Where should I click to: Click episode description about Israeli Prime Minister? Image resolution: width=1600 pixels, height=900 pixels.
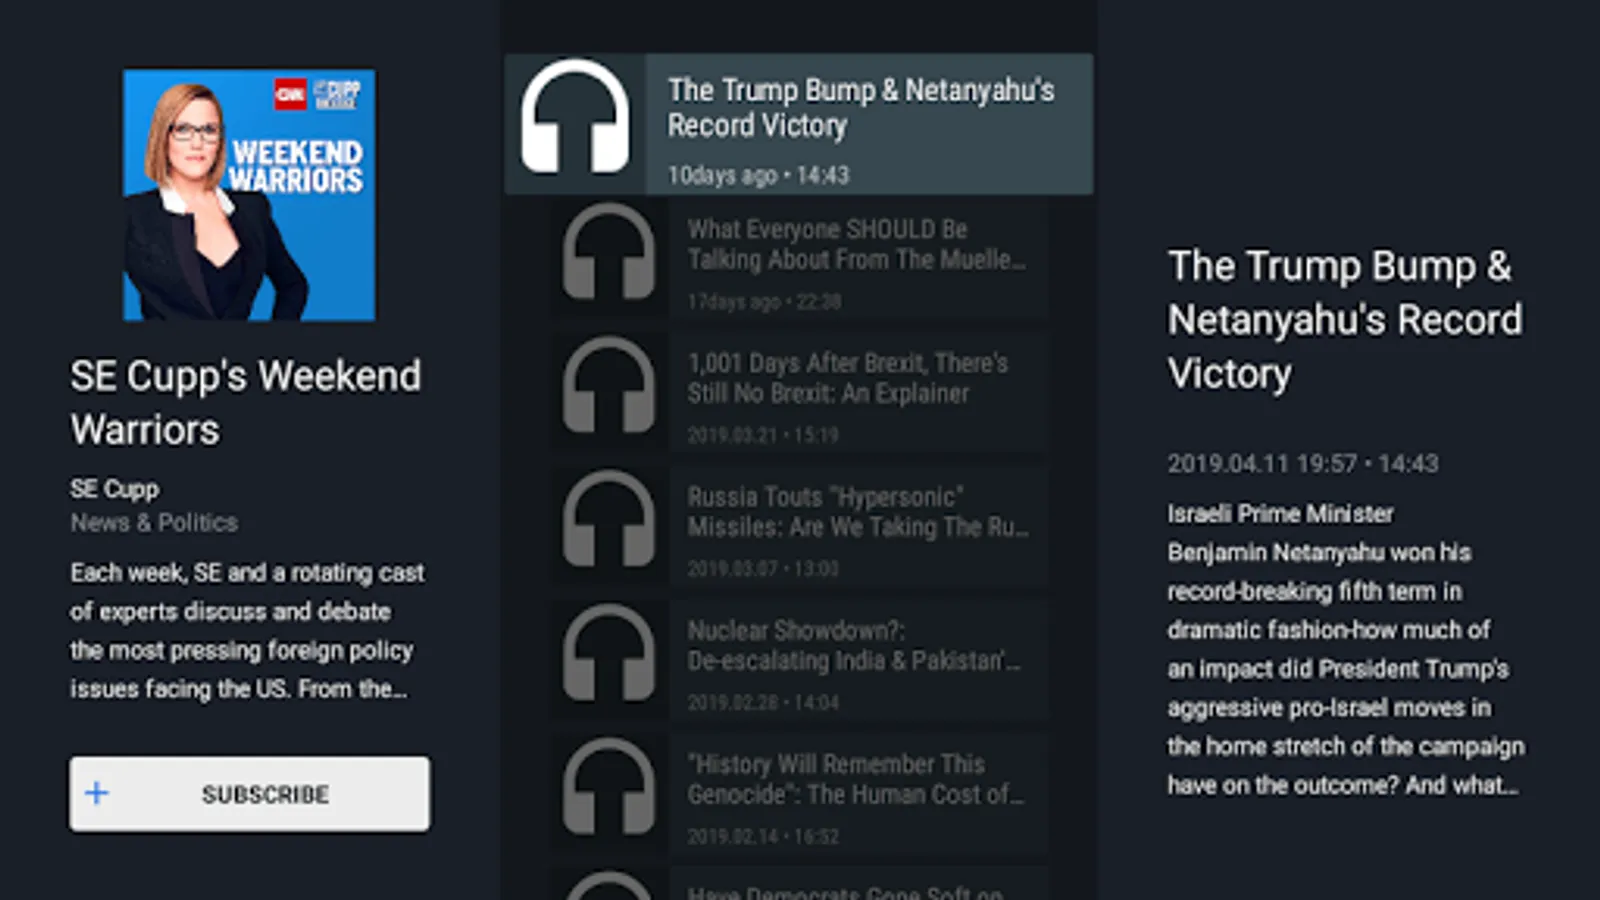click(1346, 649)
